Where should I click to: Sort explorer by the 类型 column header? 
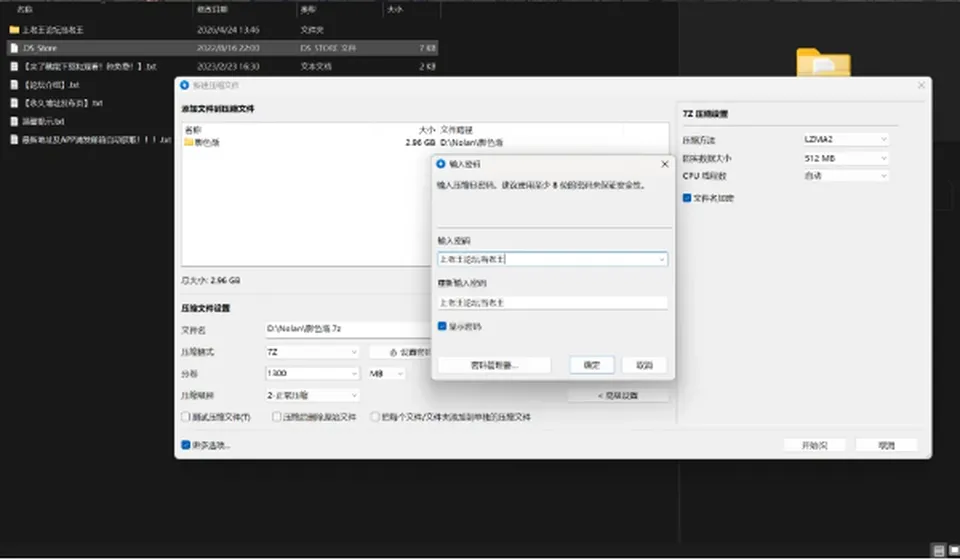(x=308, y=9)
